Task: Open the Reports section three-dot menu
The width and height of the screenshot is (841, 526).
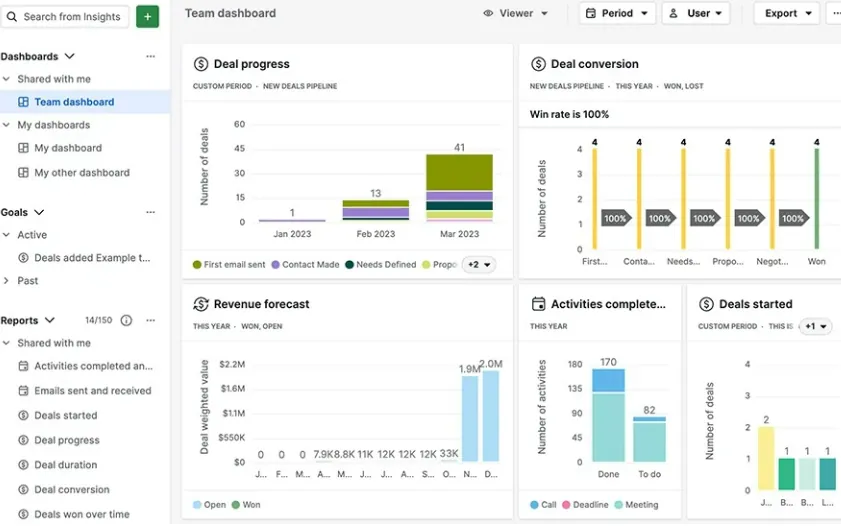Action: [151, 320]
